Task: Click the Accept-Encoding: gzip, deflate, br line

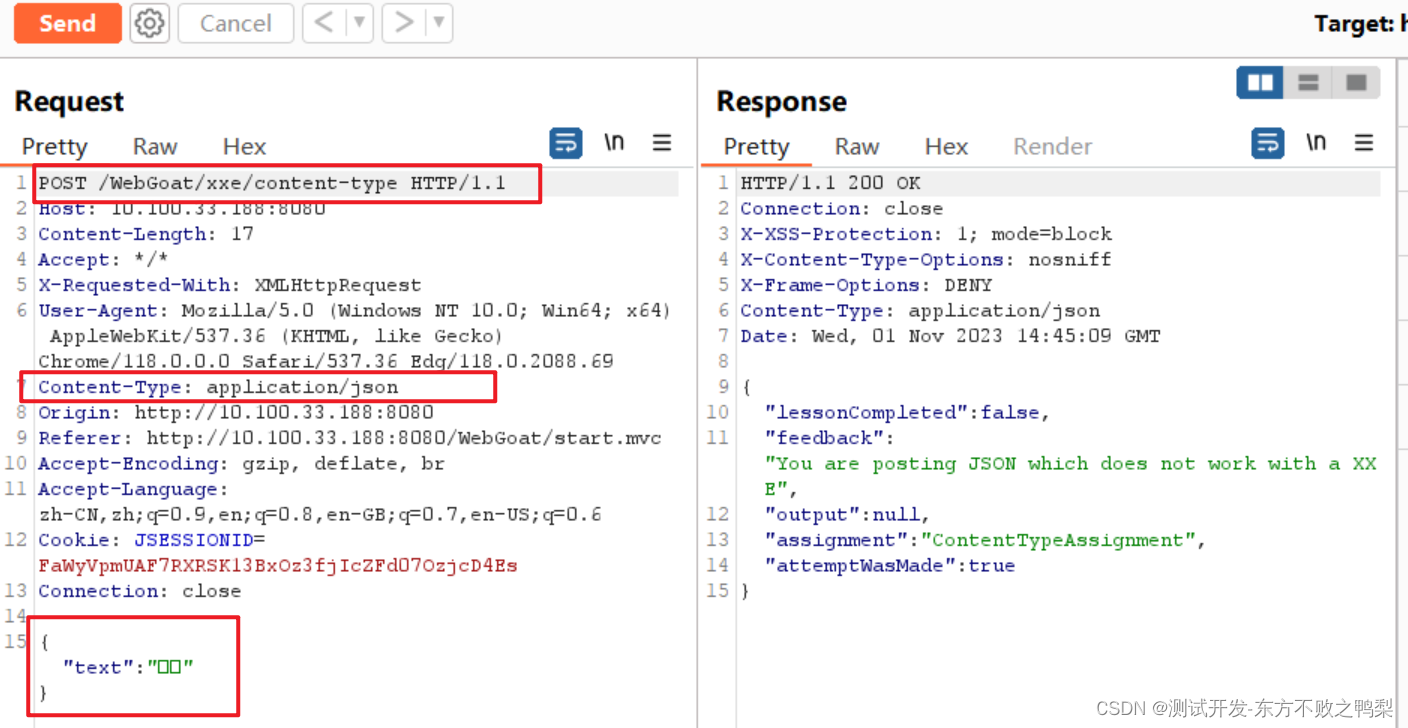Action: coord(241,464)
